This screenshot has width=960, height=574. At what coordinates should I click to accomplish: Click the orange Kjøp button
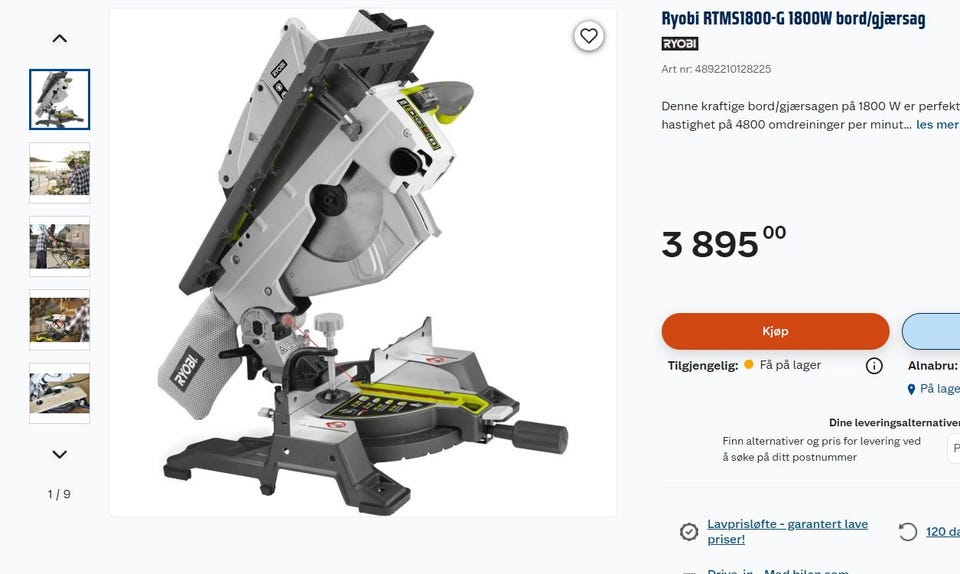775,331
